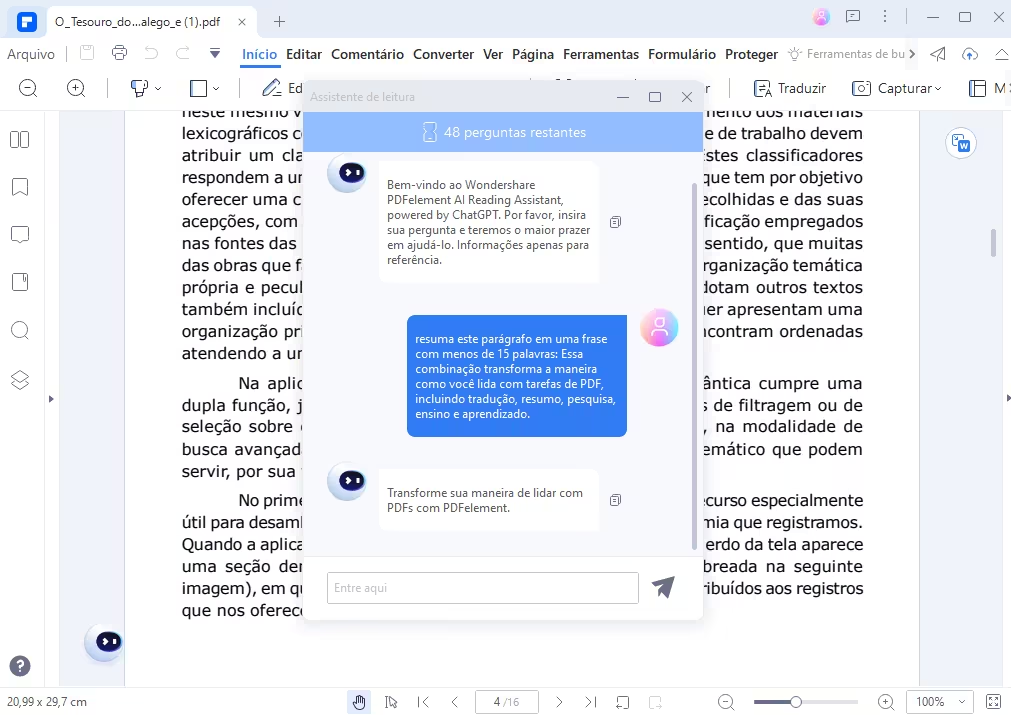Screen dimensions: 1011x715
Task: Open the thumbnails panel icon in sidebar
Action: click(20, 139)
